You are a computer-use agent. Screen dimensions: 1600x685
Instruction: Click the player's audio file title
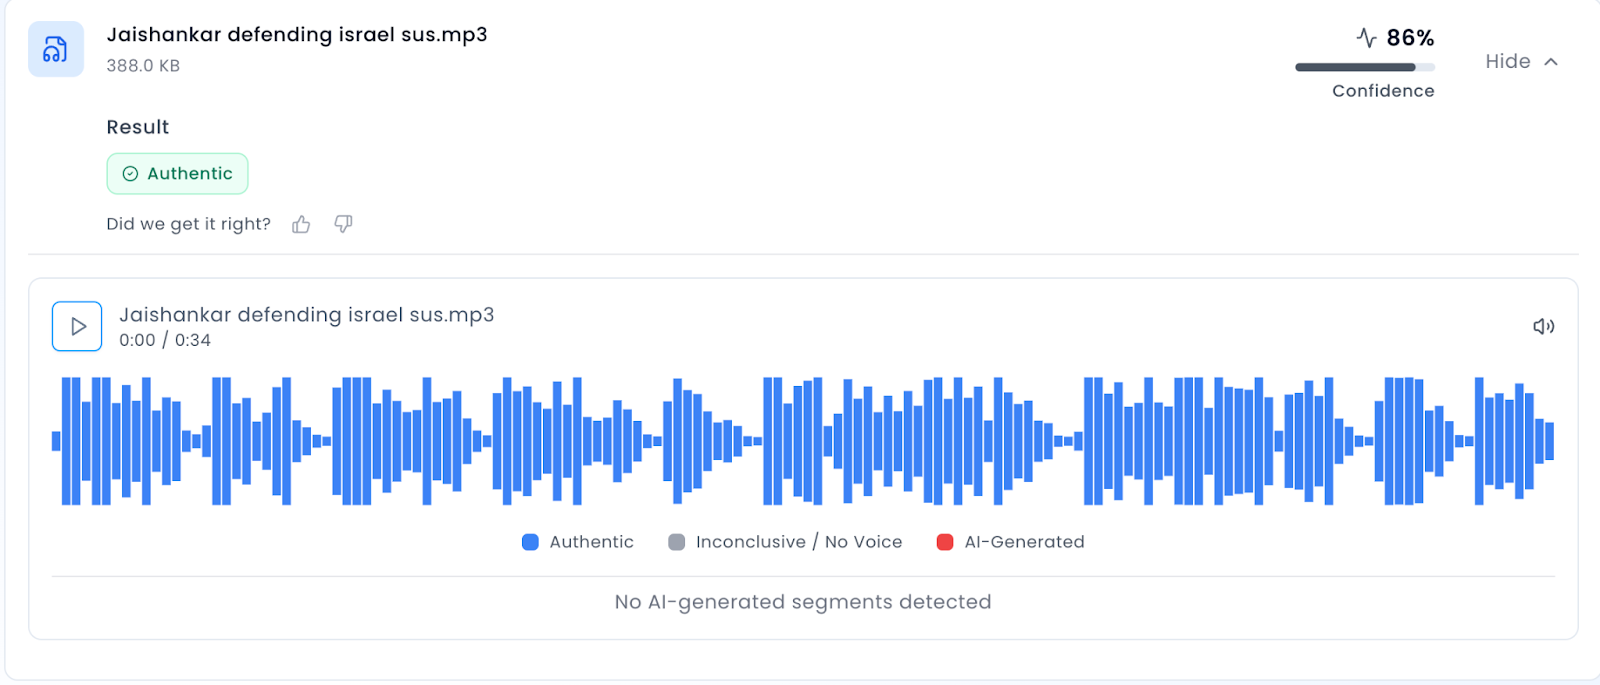pos(306,315)
